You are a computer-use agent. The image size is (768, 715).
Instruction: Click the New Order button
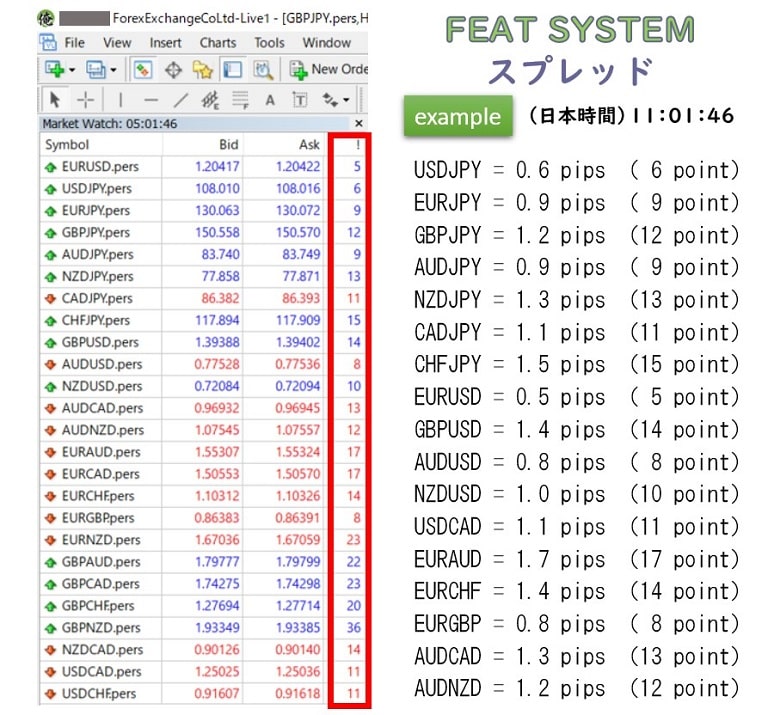[x=328, y=70]
